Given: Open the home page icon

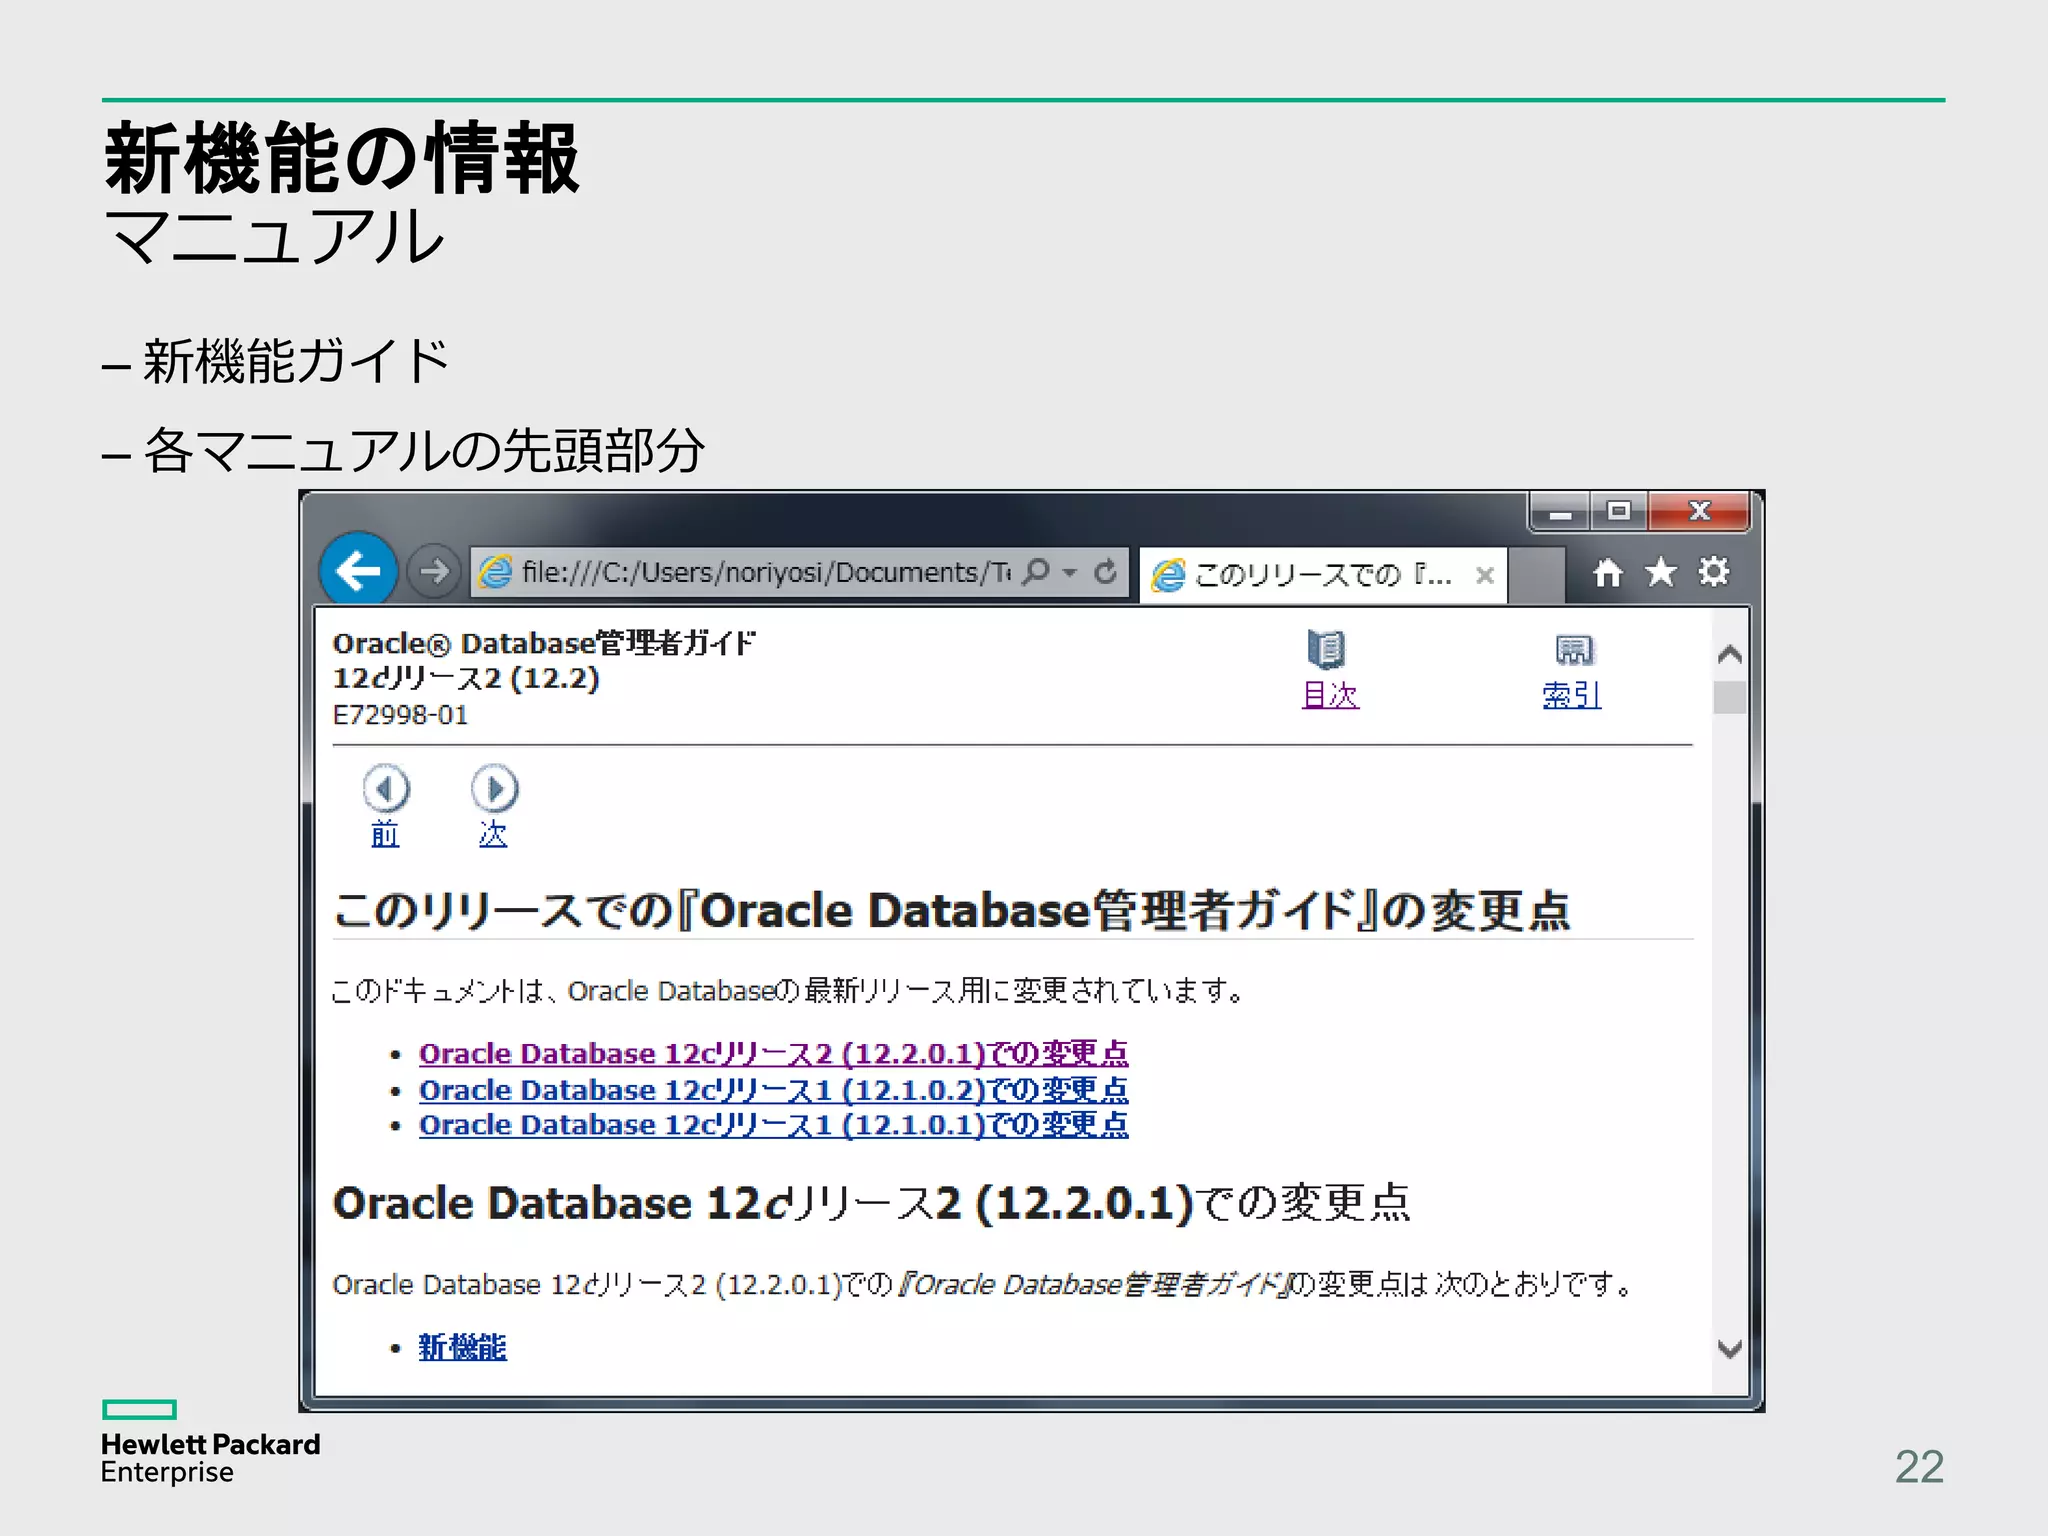Looking at the screenshot, I should (x=1607, y=573).
